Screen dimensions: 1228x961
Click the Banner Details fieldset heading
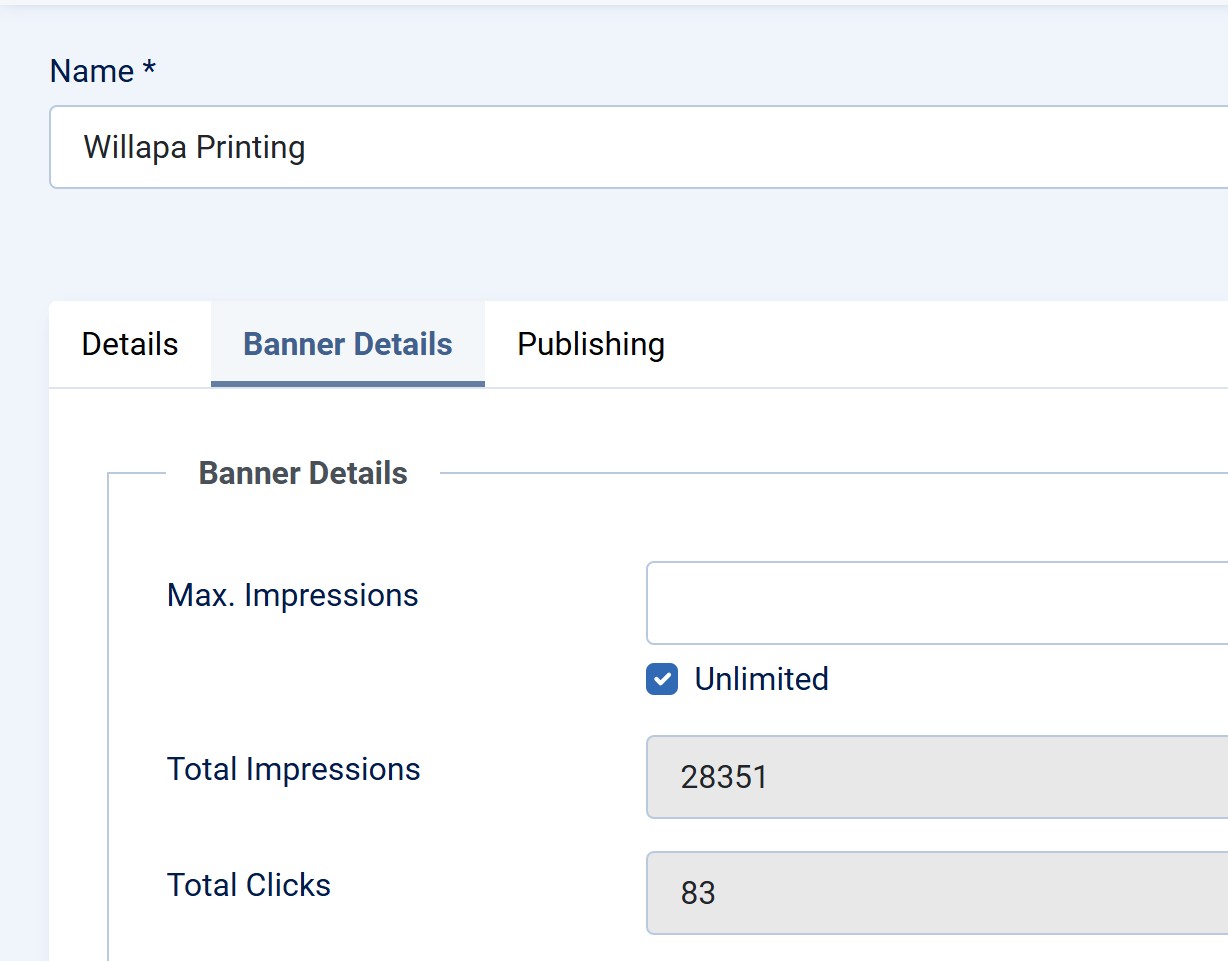(x=303, y=473)
